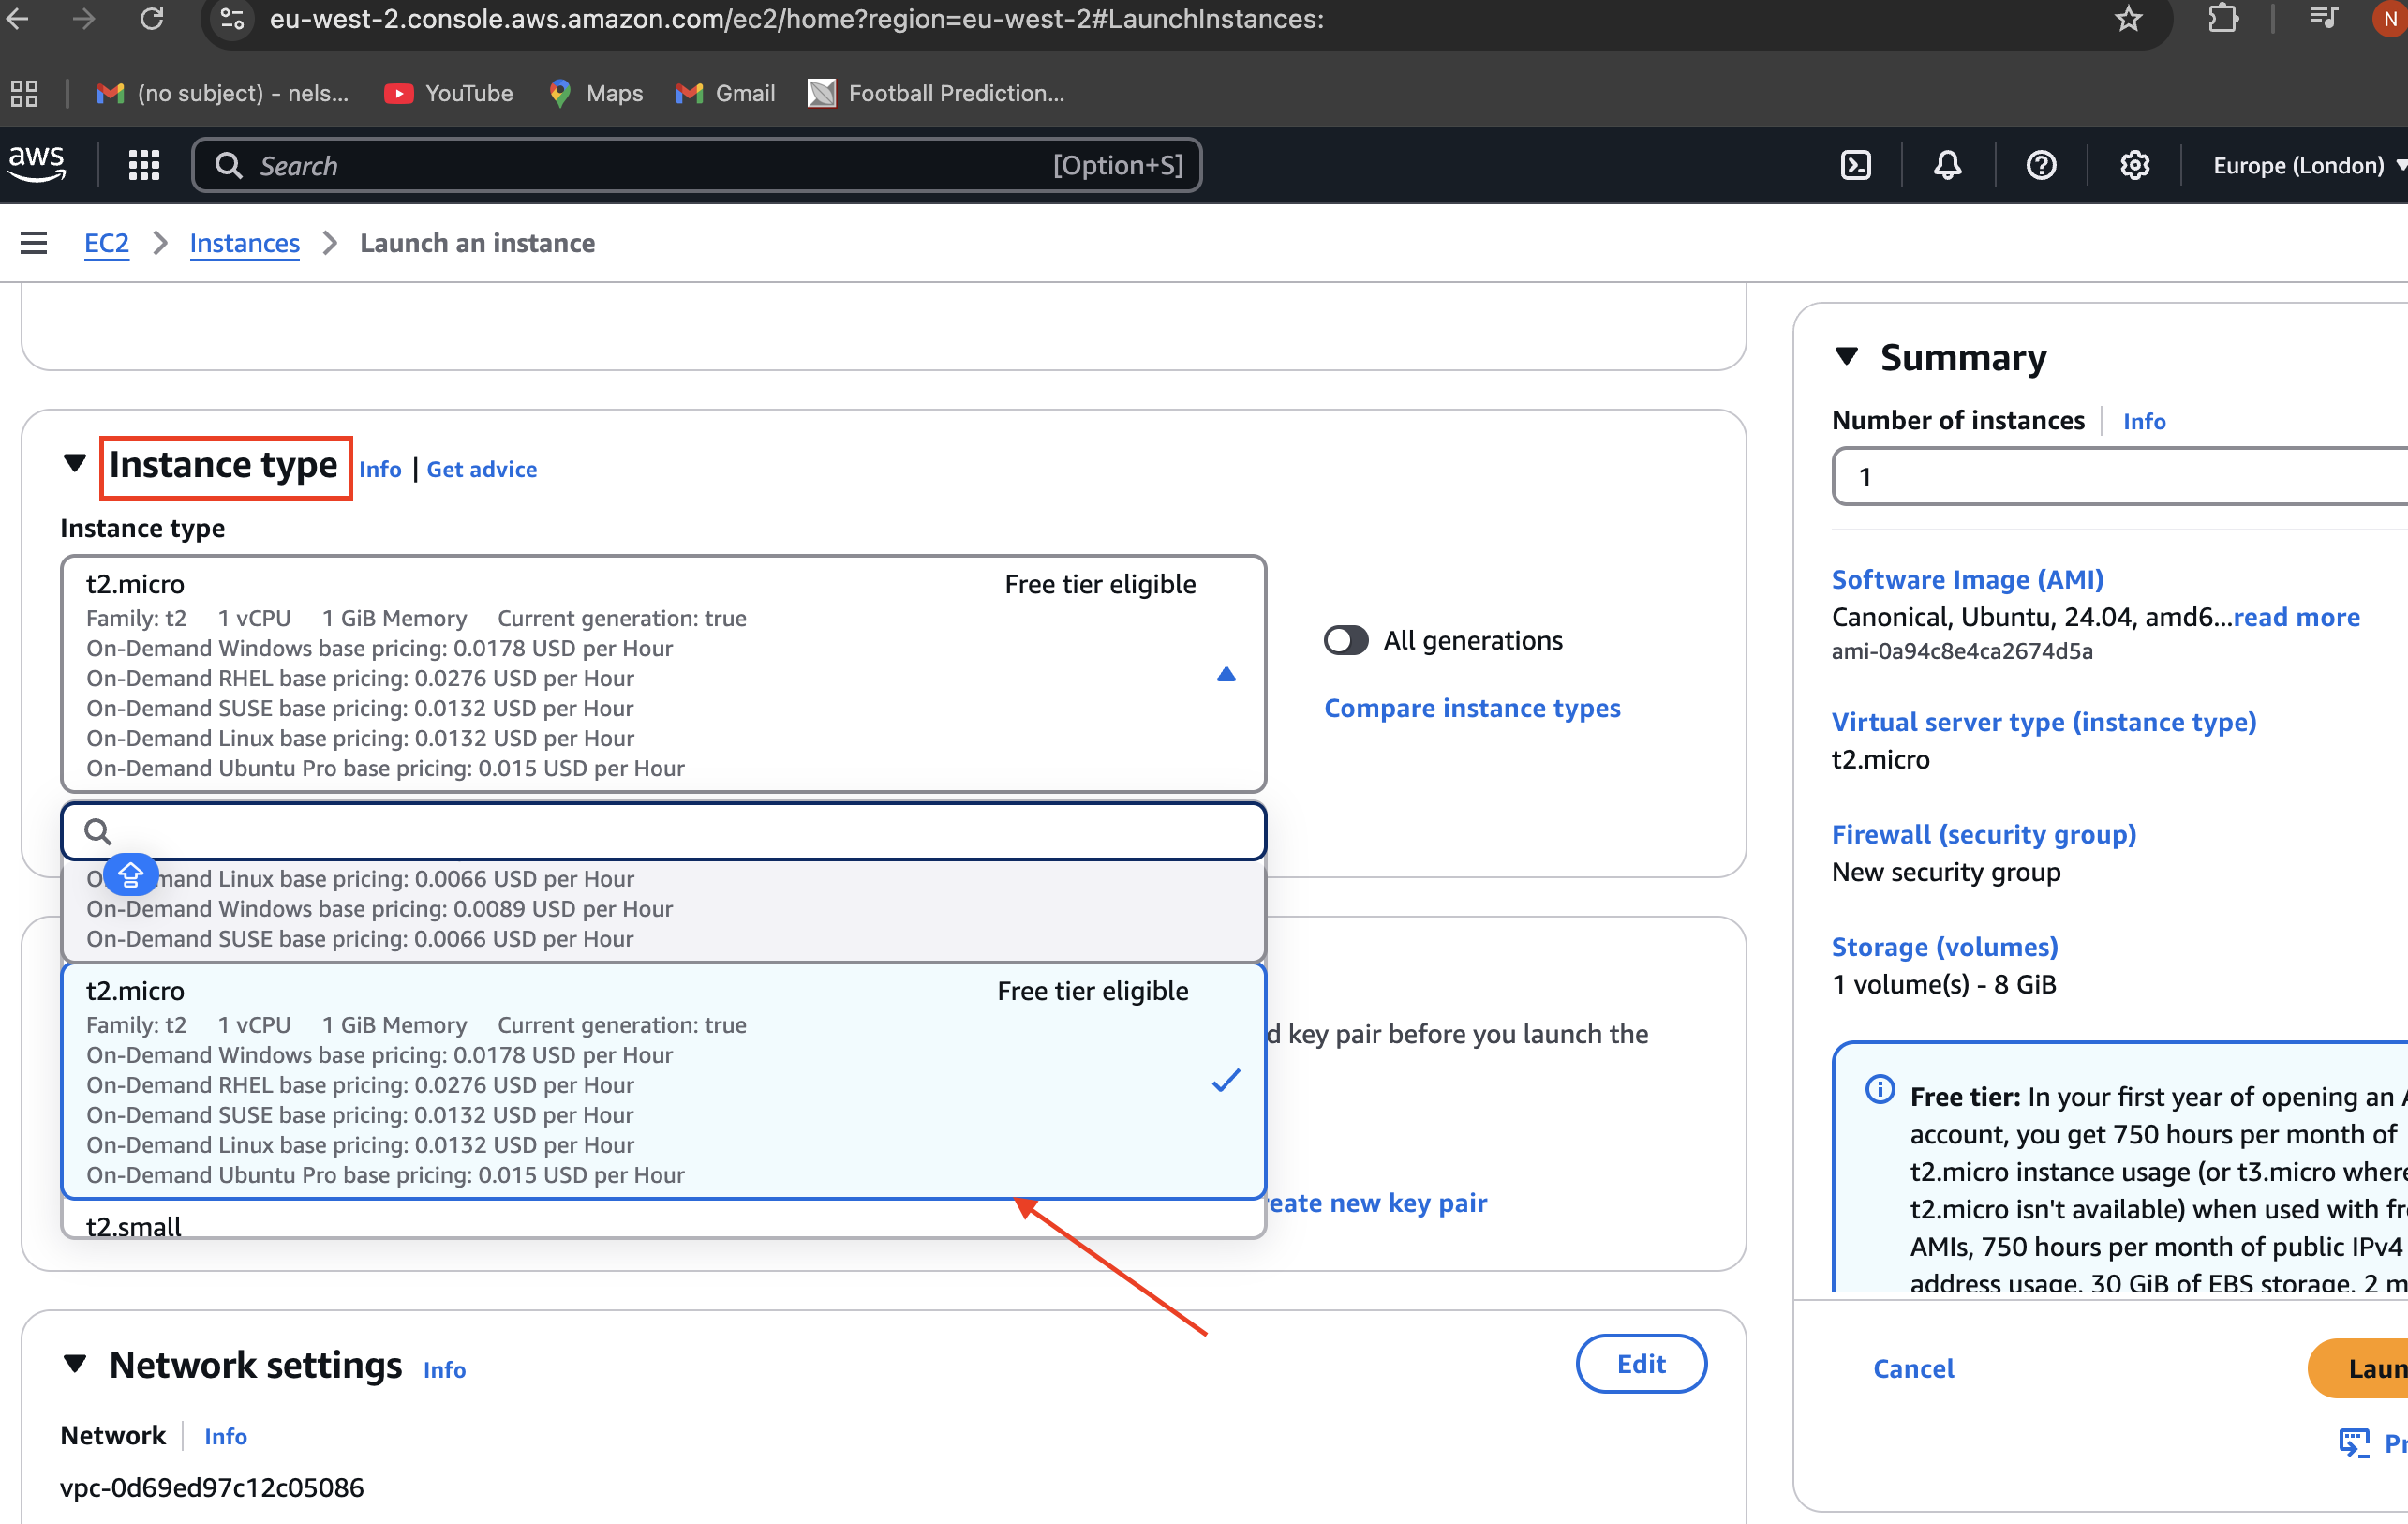The image size is (2408, 1524).
Task: Click read more for AMI description
Action: pyautogui.click(x=2296, y=616)
